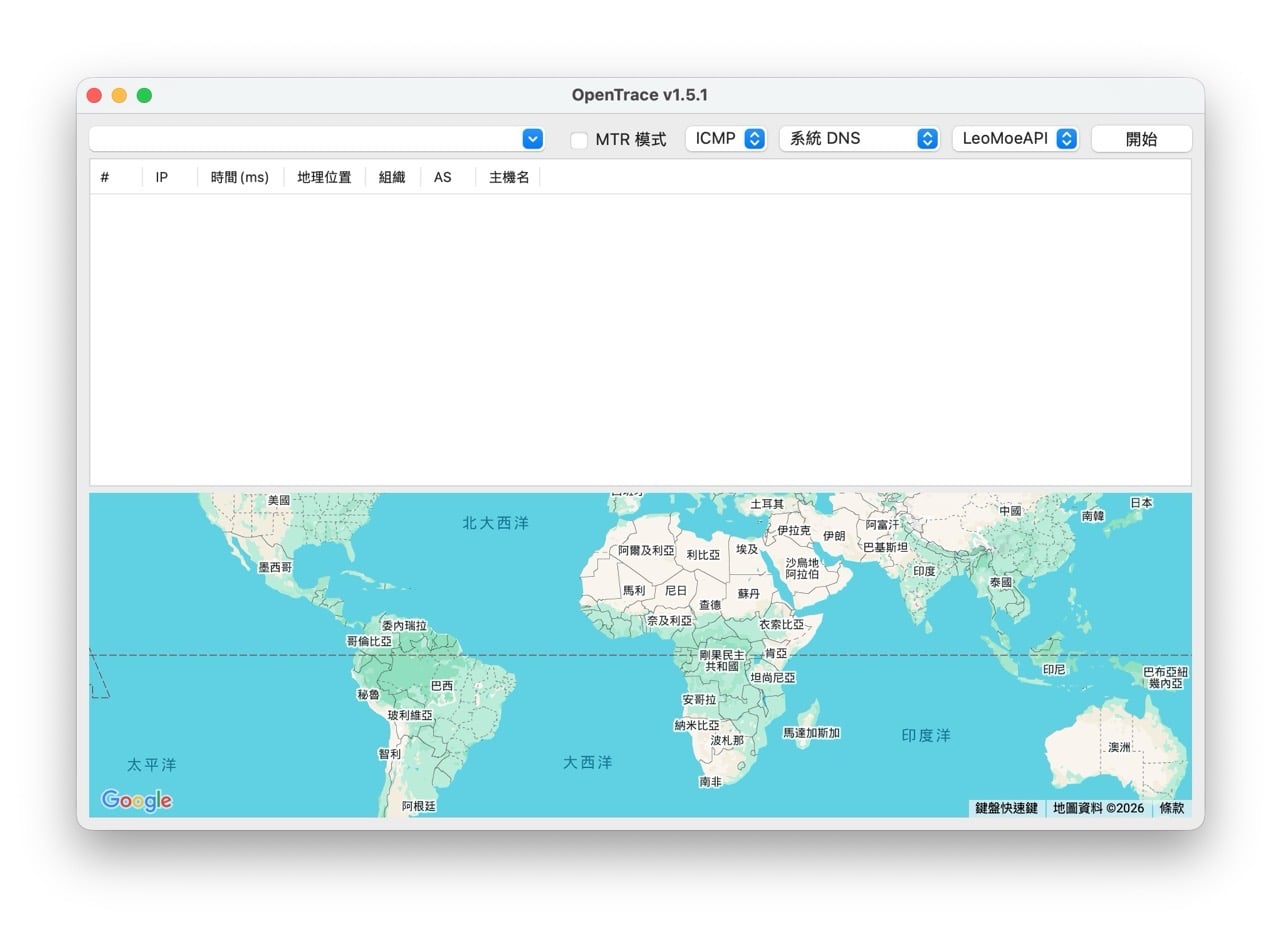This screenshot has width=1280, height=928.
Task: Click inside the trace target input field
Action: pos(300,138)
